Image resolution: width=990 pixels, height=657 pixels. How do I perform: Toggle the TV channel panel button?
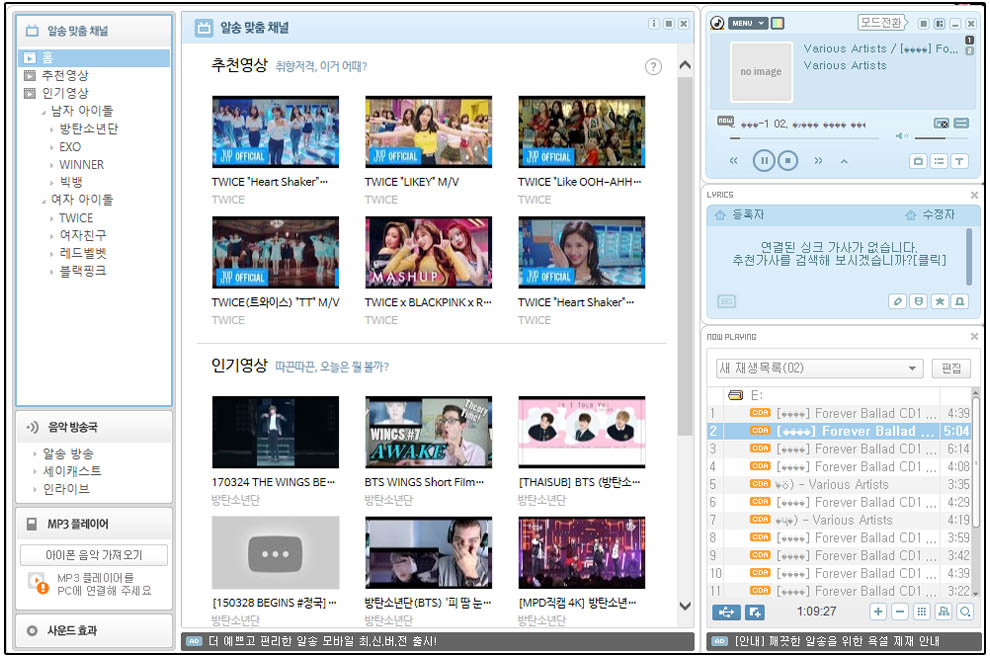[x=918, y=161]
